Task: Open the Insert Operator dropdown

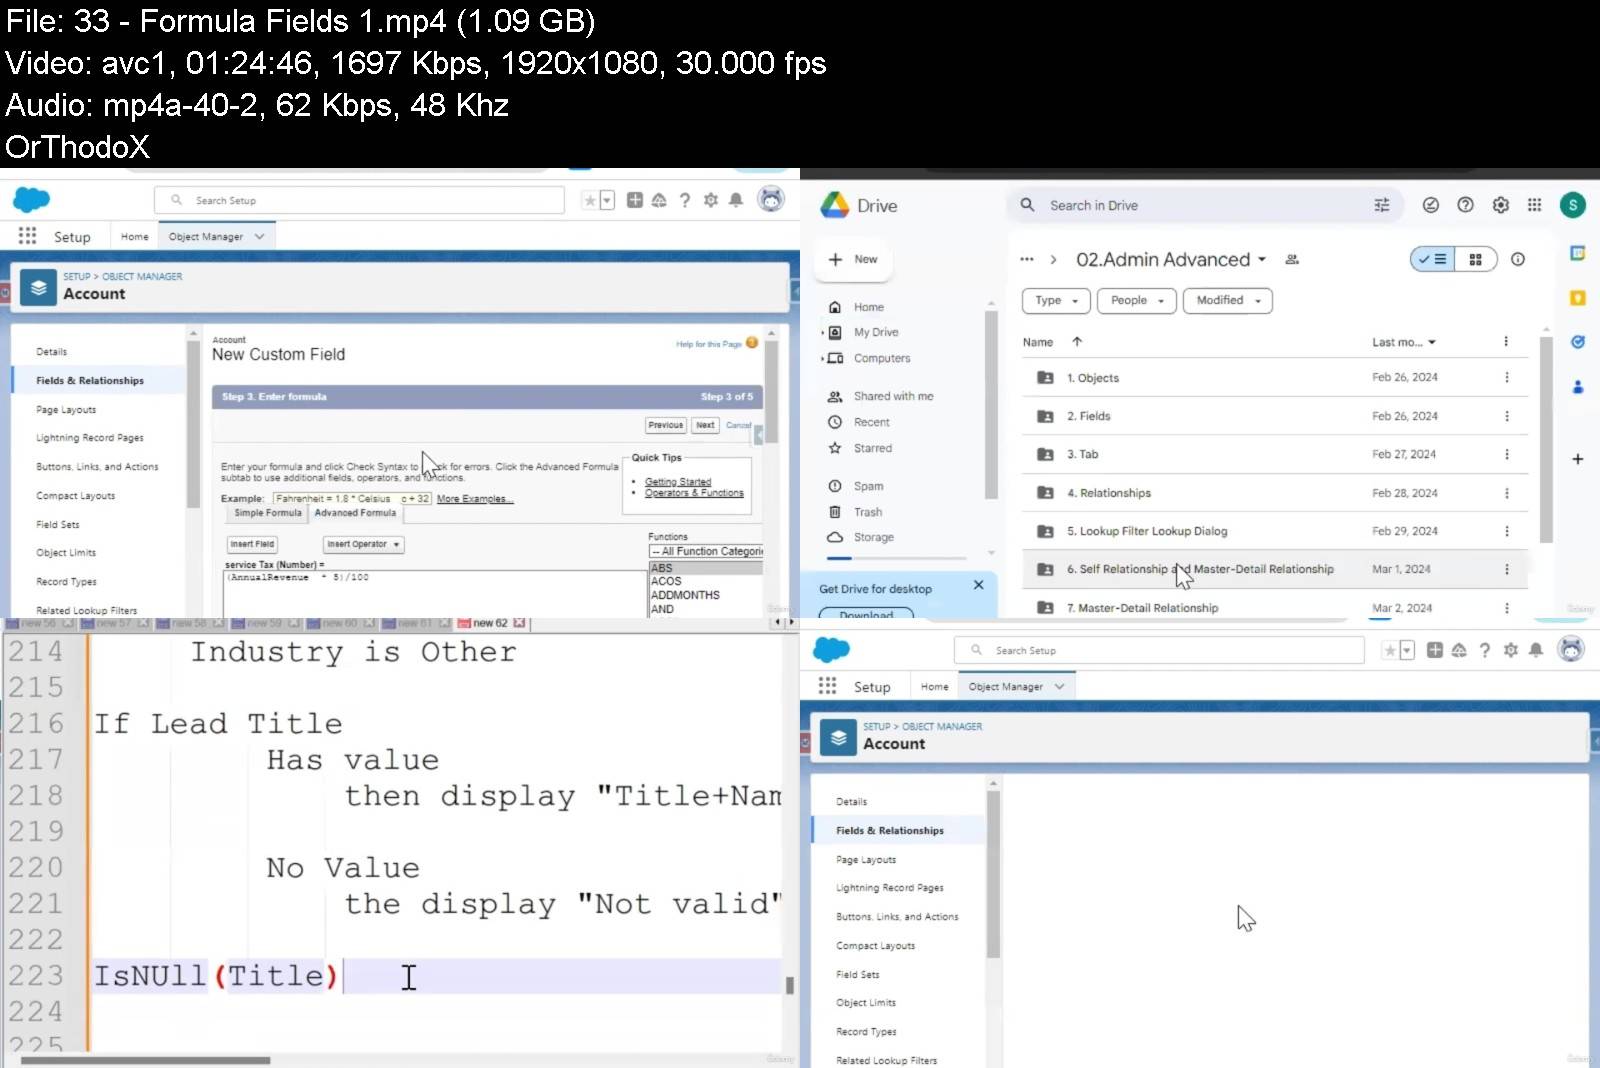Action: pos(364,544)
